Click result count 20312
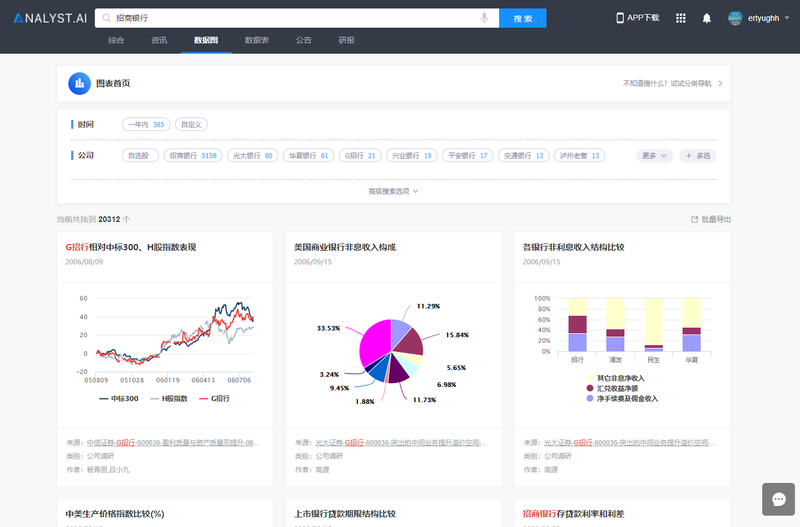800x527 pixels. 109,219
